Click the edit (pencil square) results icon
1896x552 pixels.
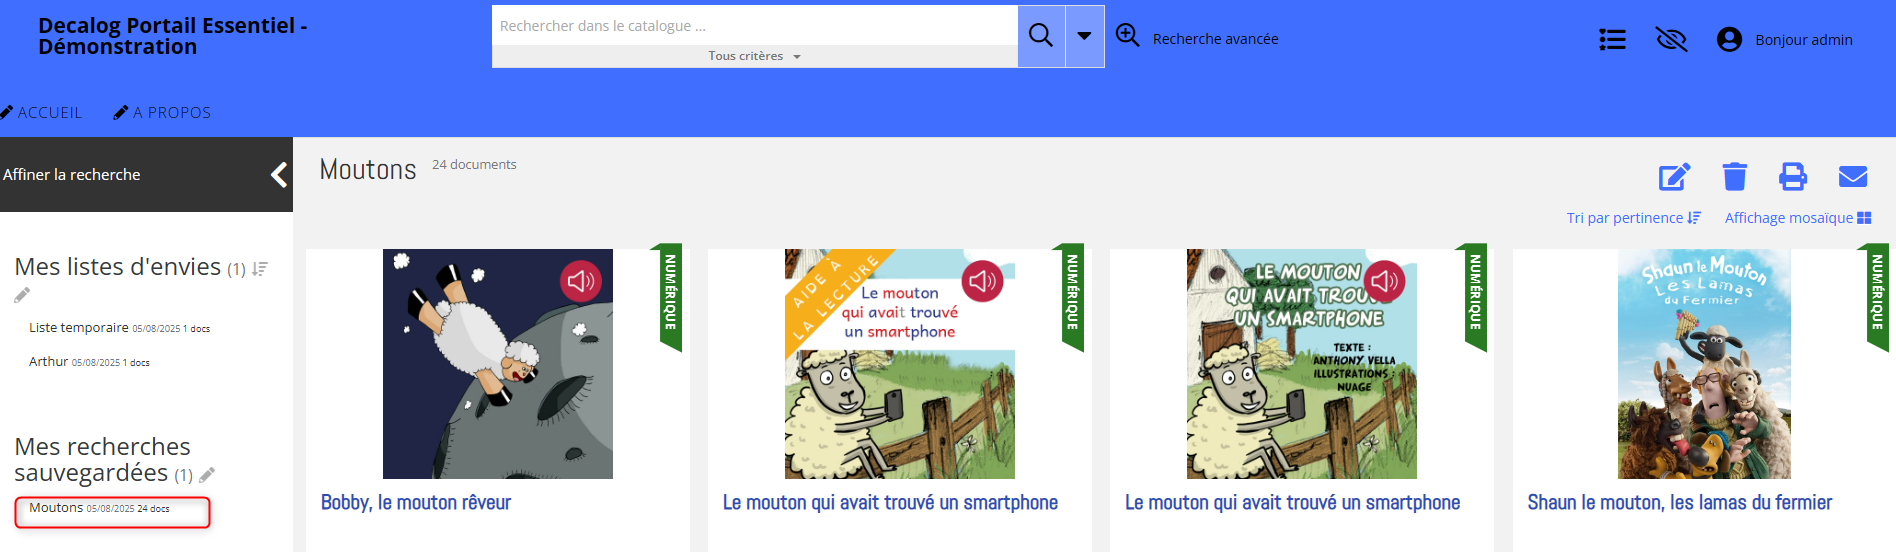point(1675,177)
